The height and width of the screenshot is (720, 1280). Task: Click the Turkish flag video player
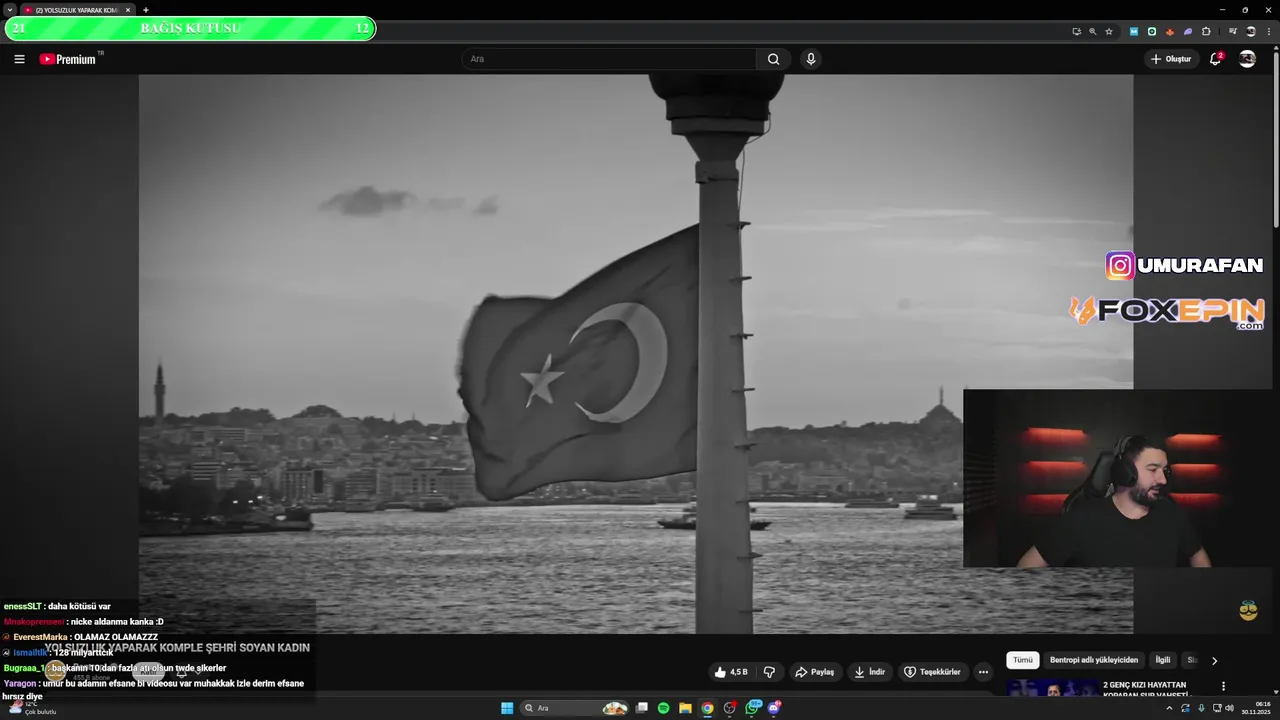click(x=636, y=354)
